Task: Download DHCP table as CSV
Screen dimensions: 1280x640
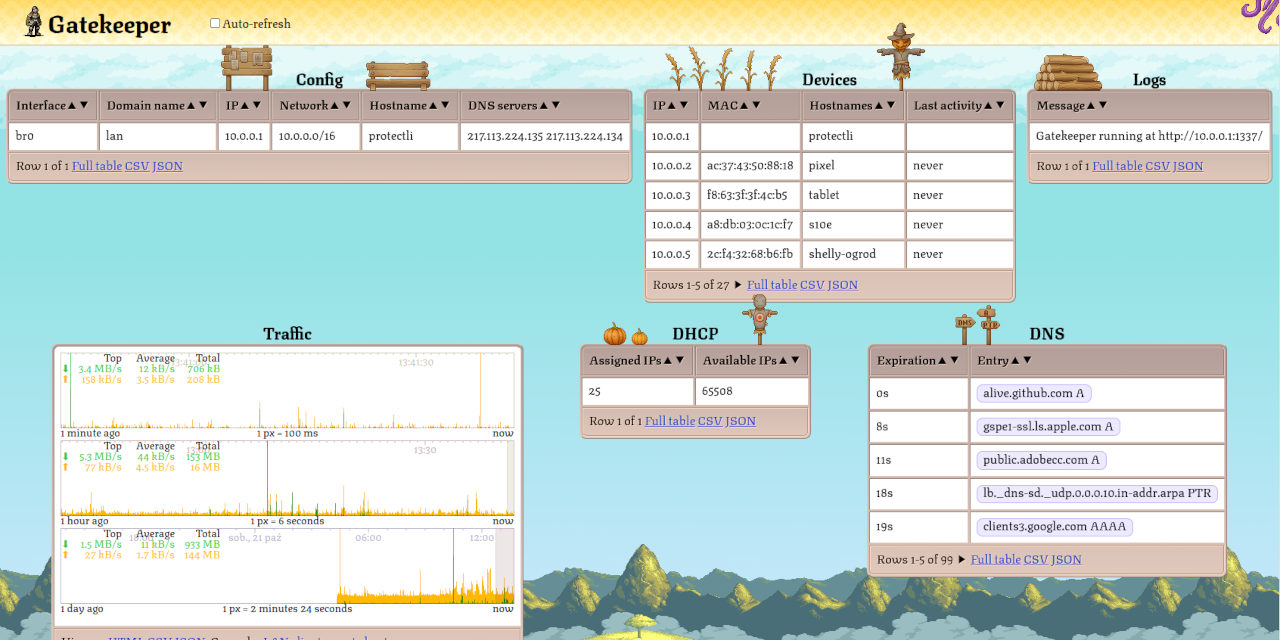Action: point(710,421)
